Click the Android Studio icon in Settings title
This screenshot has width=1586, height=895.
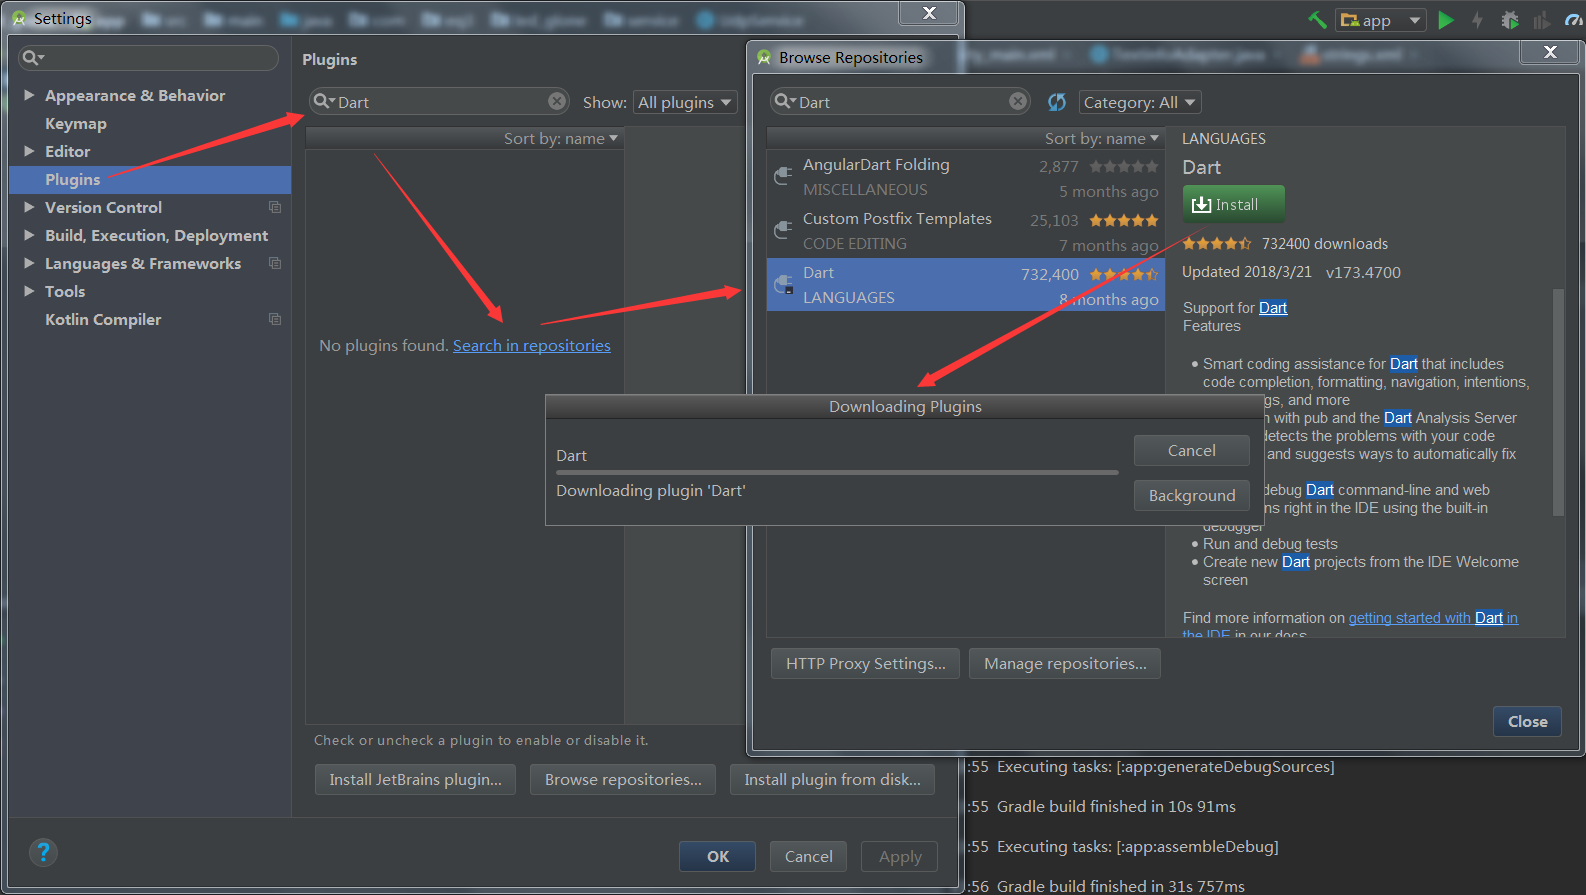tap(18, 18)
